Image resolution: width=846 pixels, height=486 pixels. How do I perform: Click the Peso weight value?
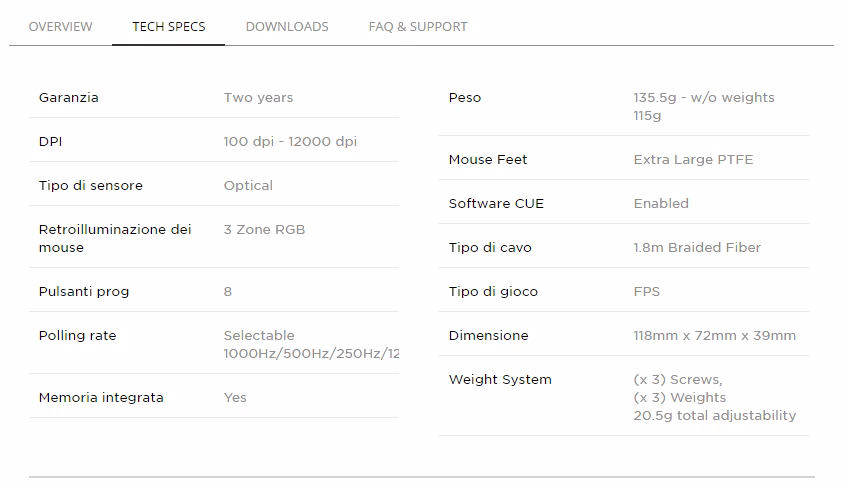[x=704, y=106]
